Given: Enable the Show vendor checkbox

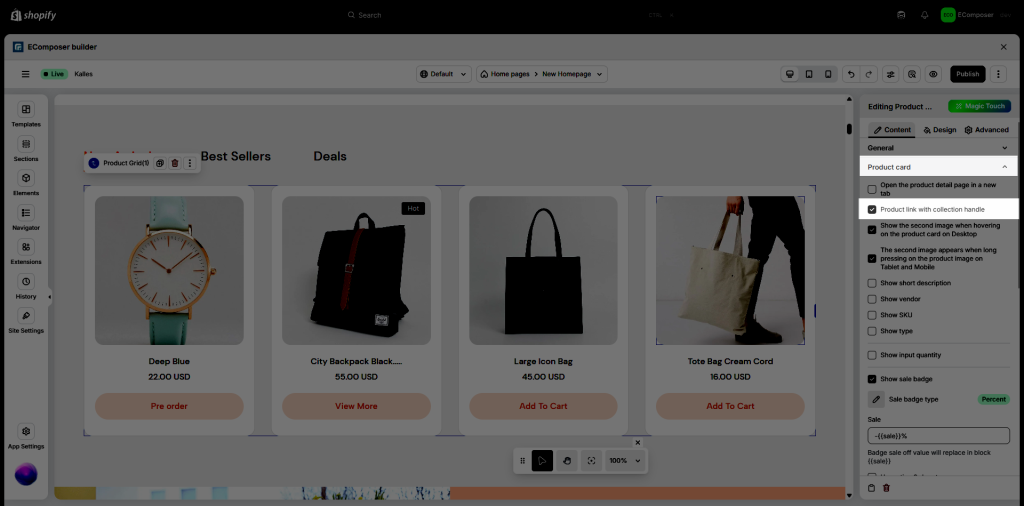Looking at the screenshot, I should (872, 299).
